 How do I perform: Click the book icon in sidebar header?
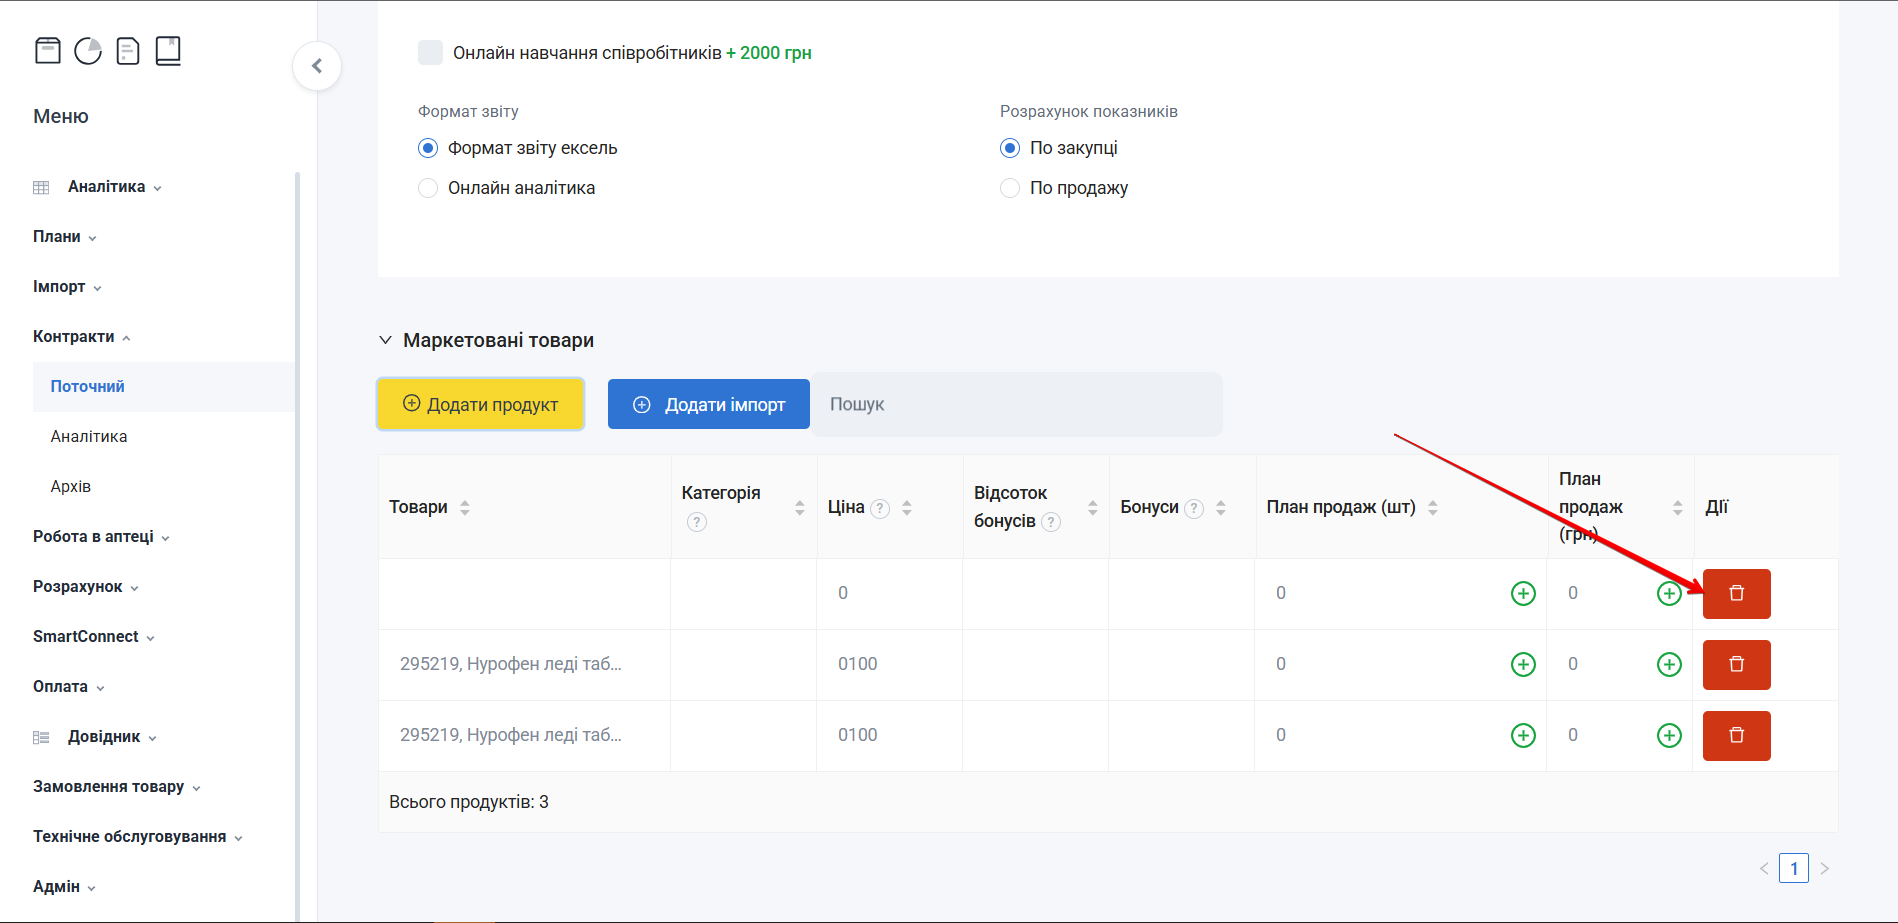click(x=168, y=51)
